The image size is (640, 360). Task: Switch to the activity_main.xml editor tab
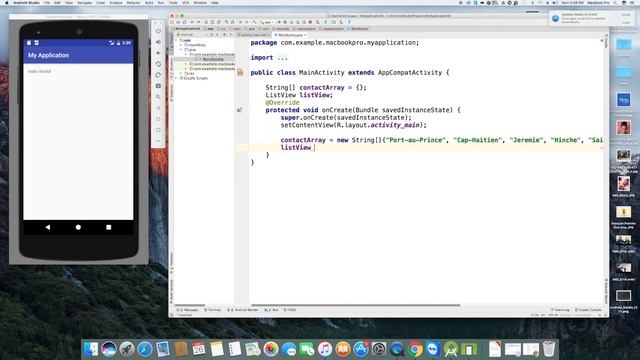point(253,35)
